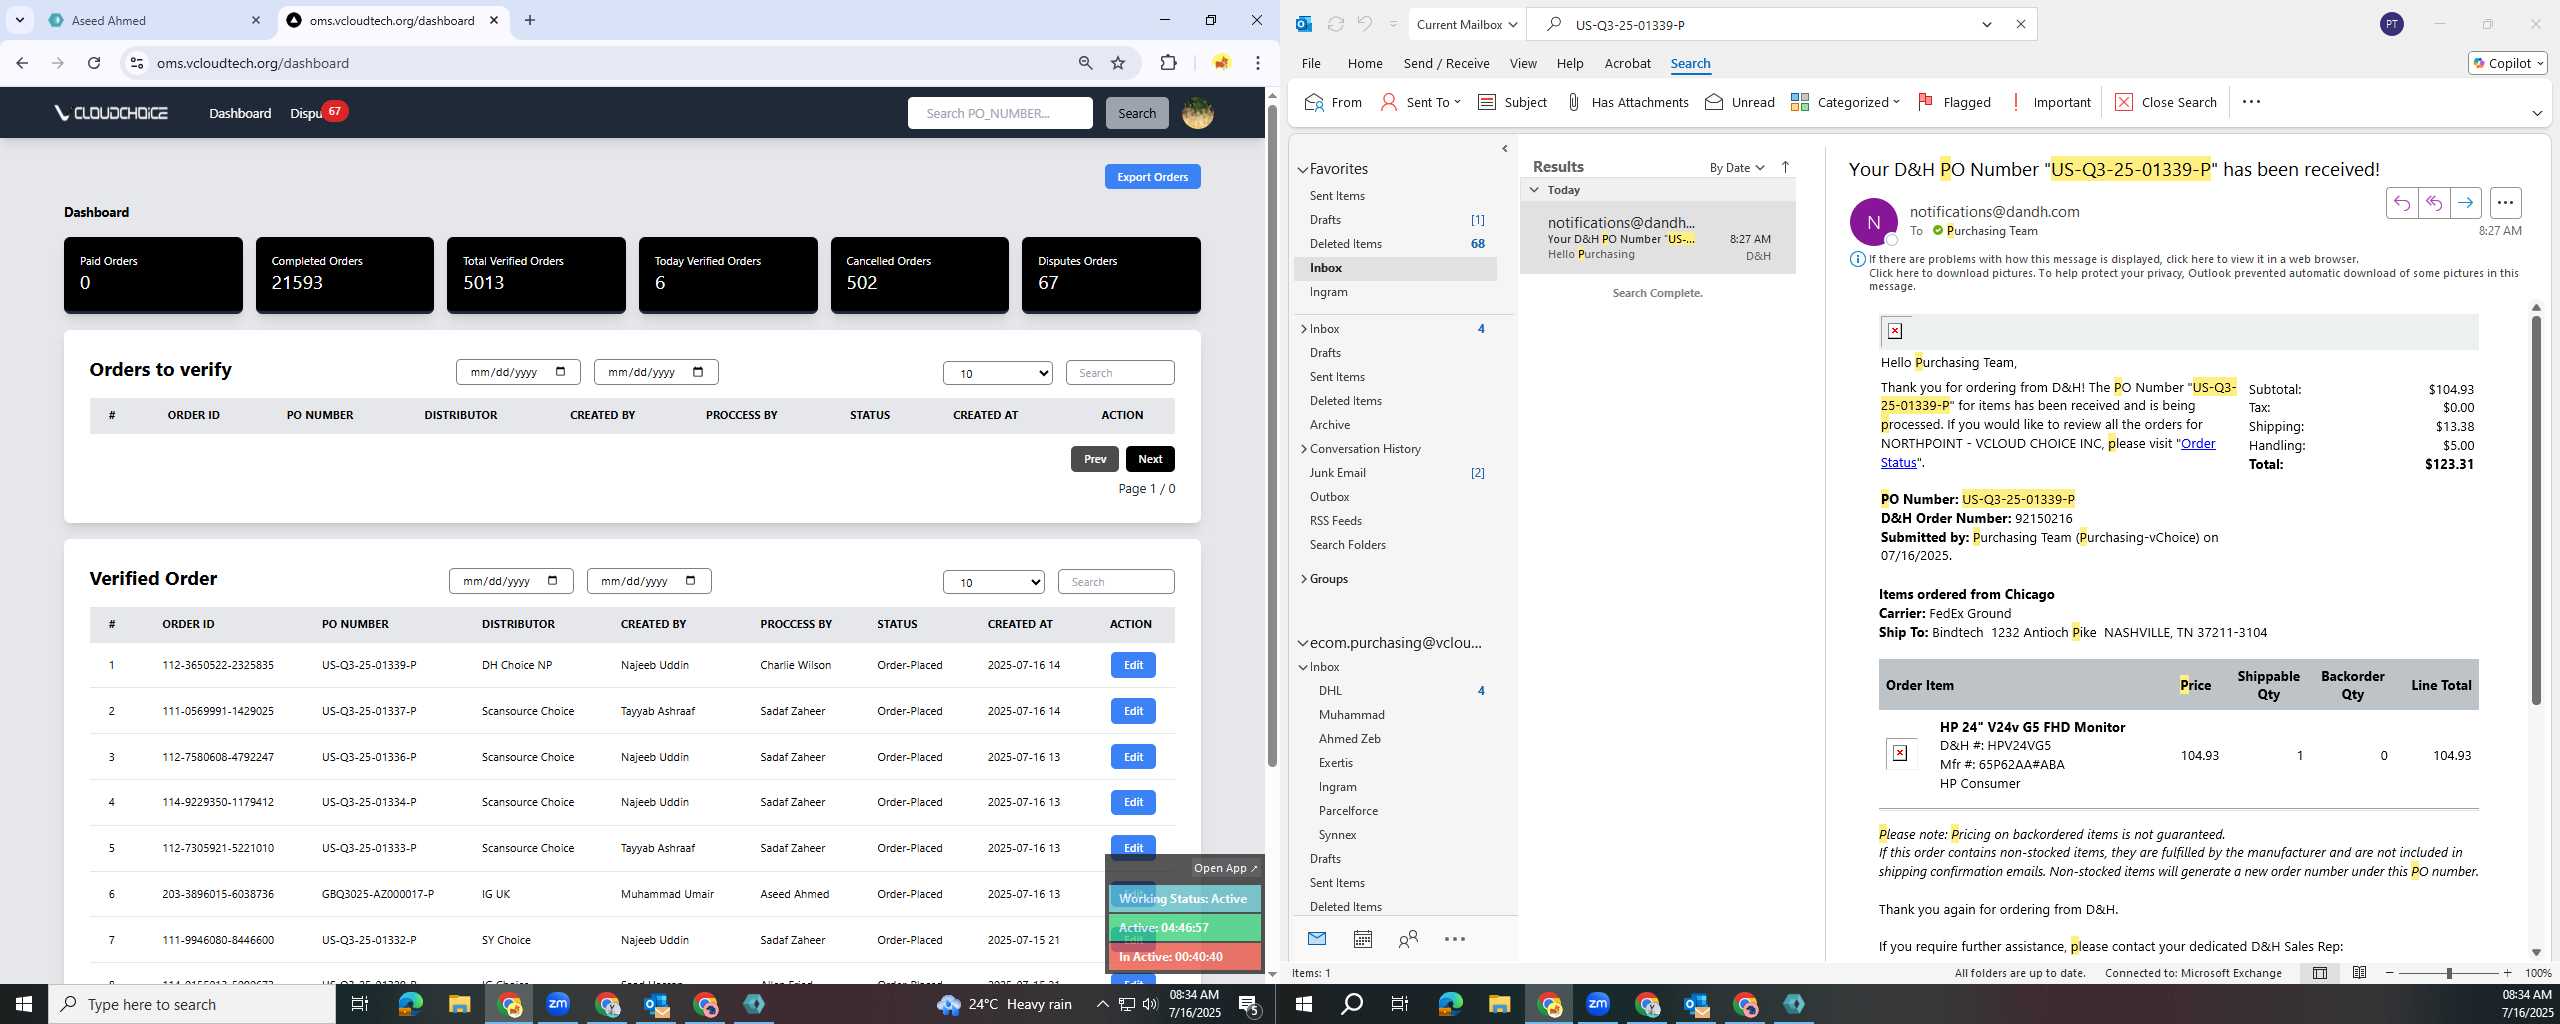Reload the Chrome page
Image resolution: width=2560 pixels, height=1024 pixels.
93,63
